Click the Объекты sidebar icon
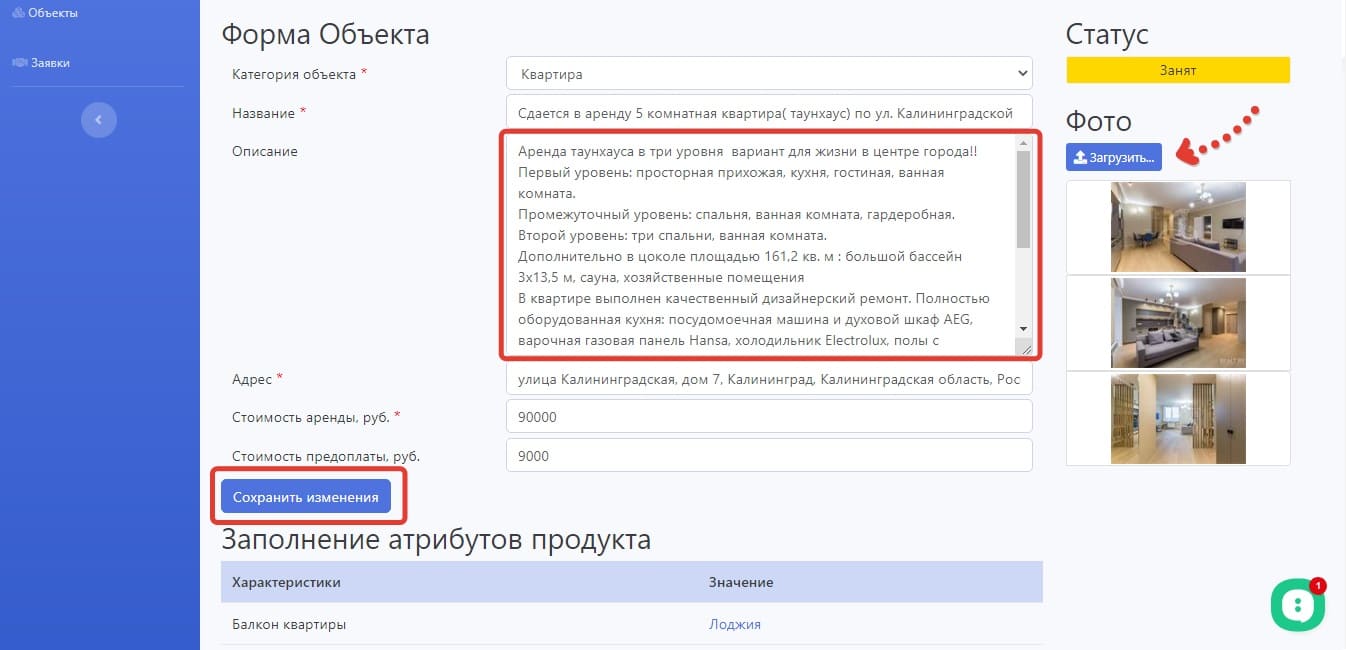Image resolution: width=1346 pixels, height=650 pixels. pyautogui.click(x=18, y=13)
